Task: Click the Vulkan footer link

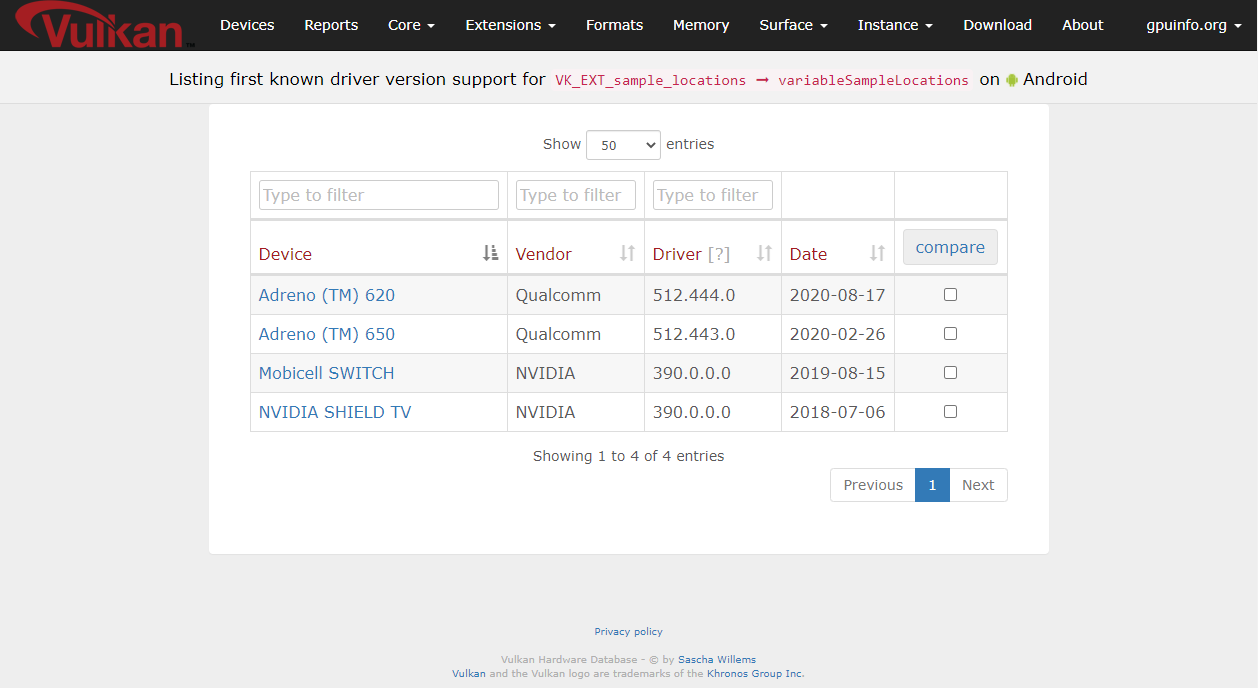Action: click(x=469, y=674)
